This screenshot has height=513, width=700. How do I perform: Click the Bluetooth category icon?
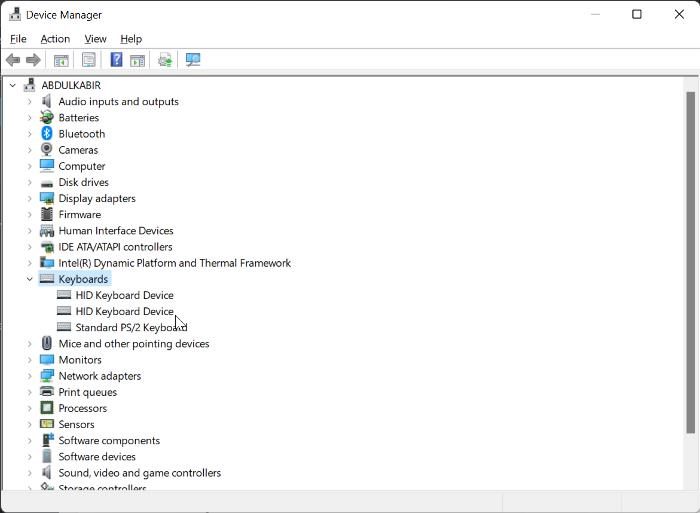pyautogui.click(x=47, y=133)
